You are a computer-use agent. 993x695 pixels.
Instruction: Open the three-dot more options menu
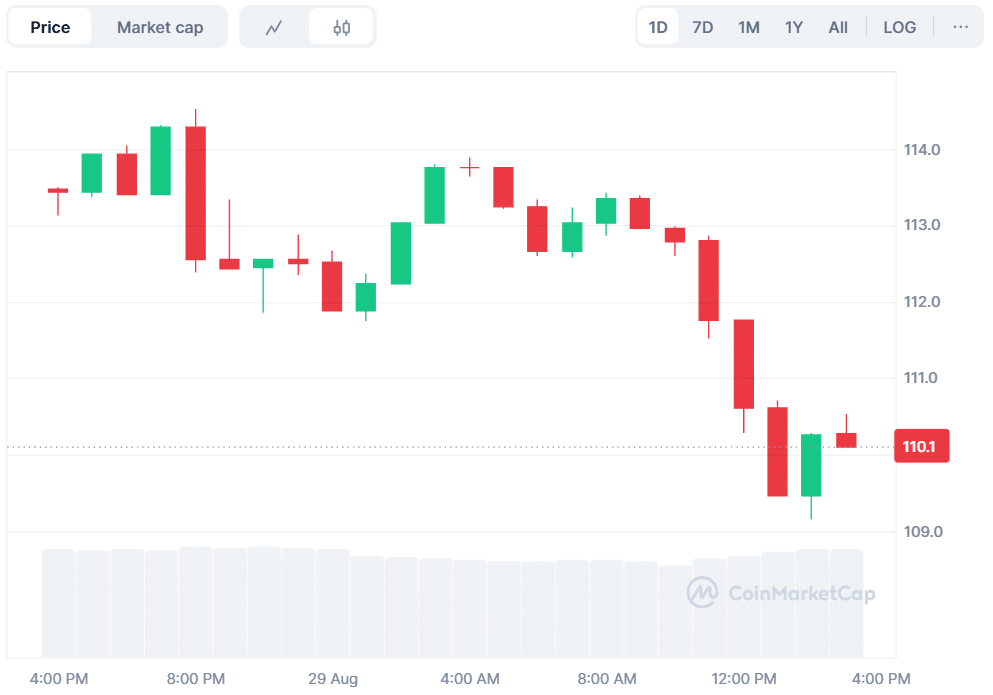click(x=960, y=27)
